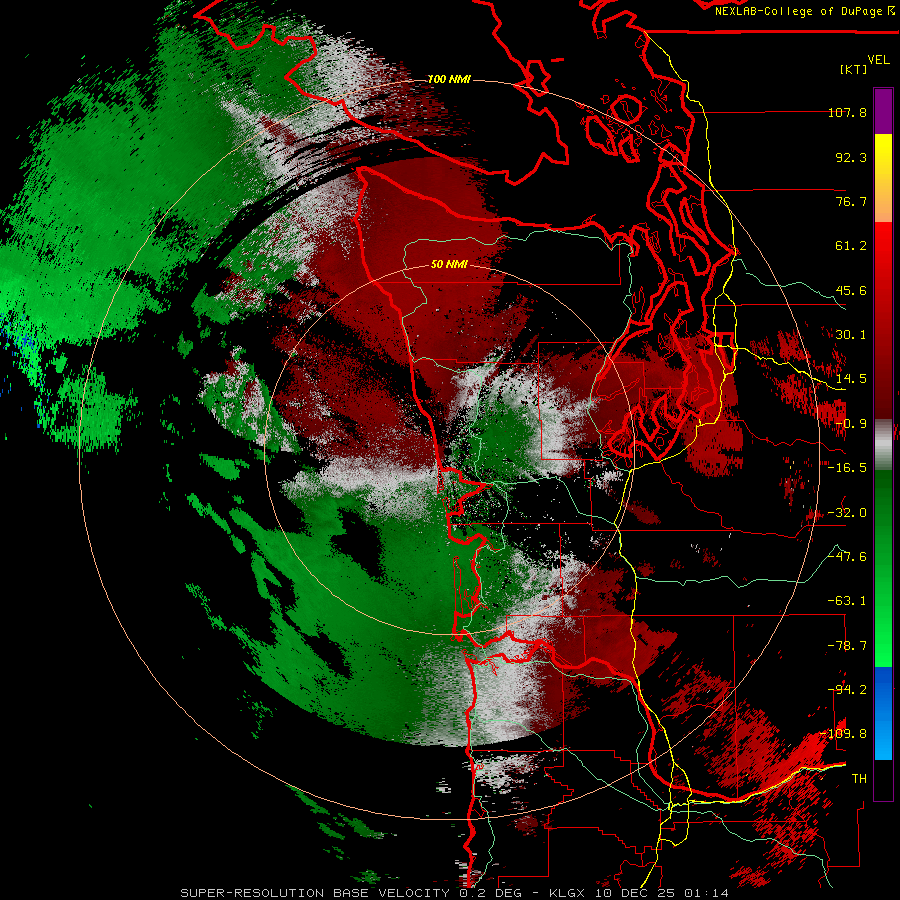Click the -32.0 legend value
This screenshot has height=900, width=900.
click(847, 513)
